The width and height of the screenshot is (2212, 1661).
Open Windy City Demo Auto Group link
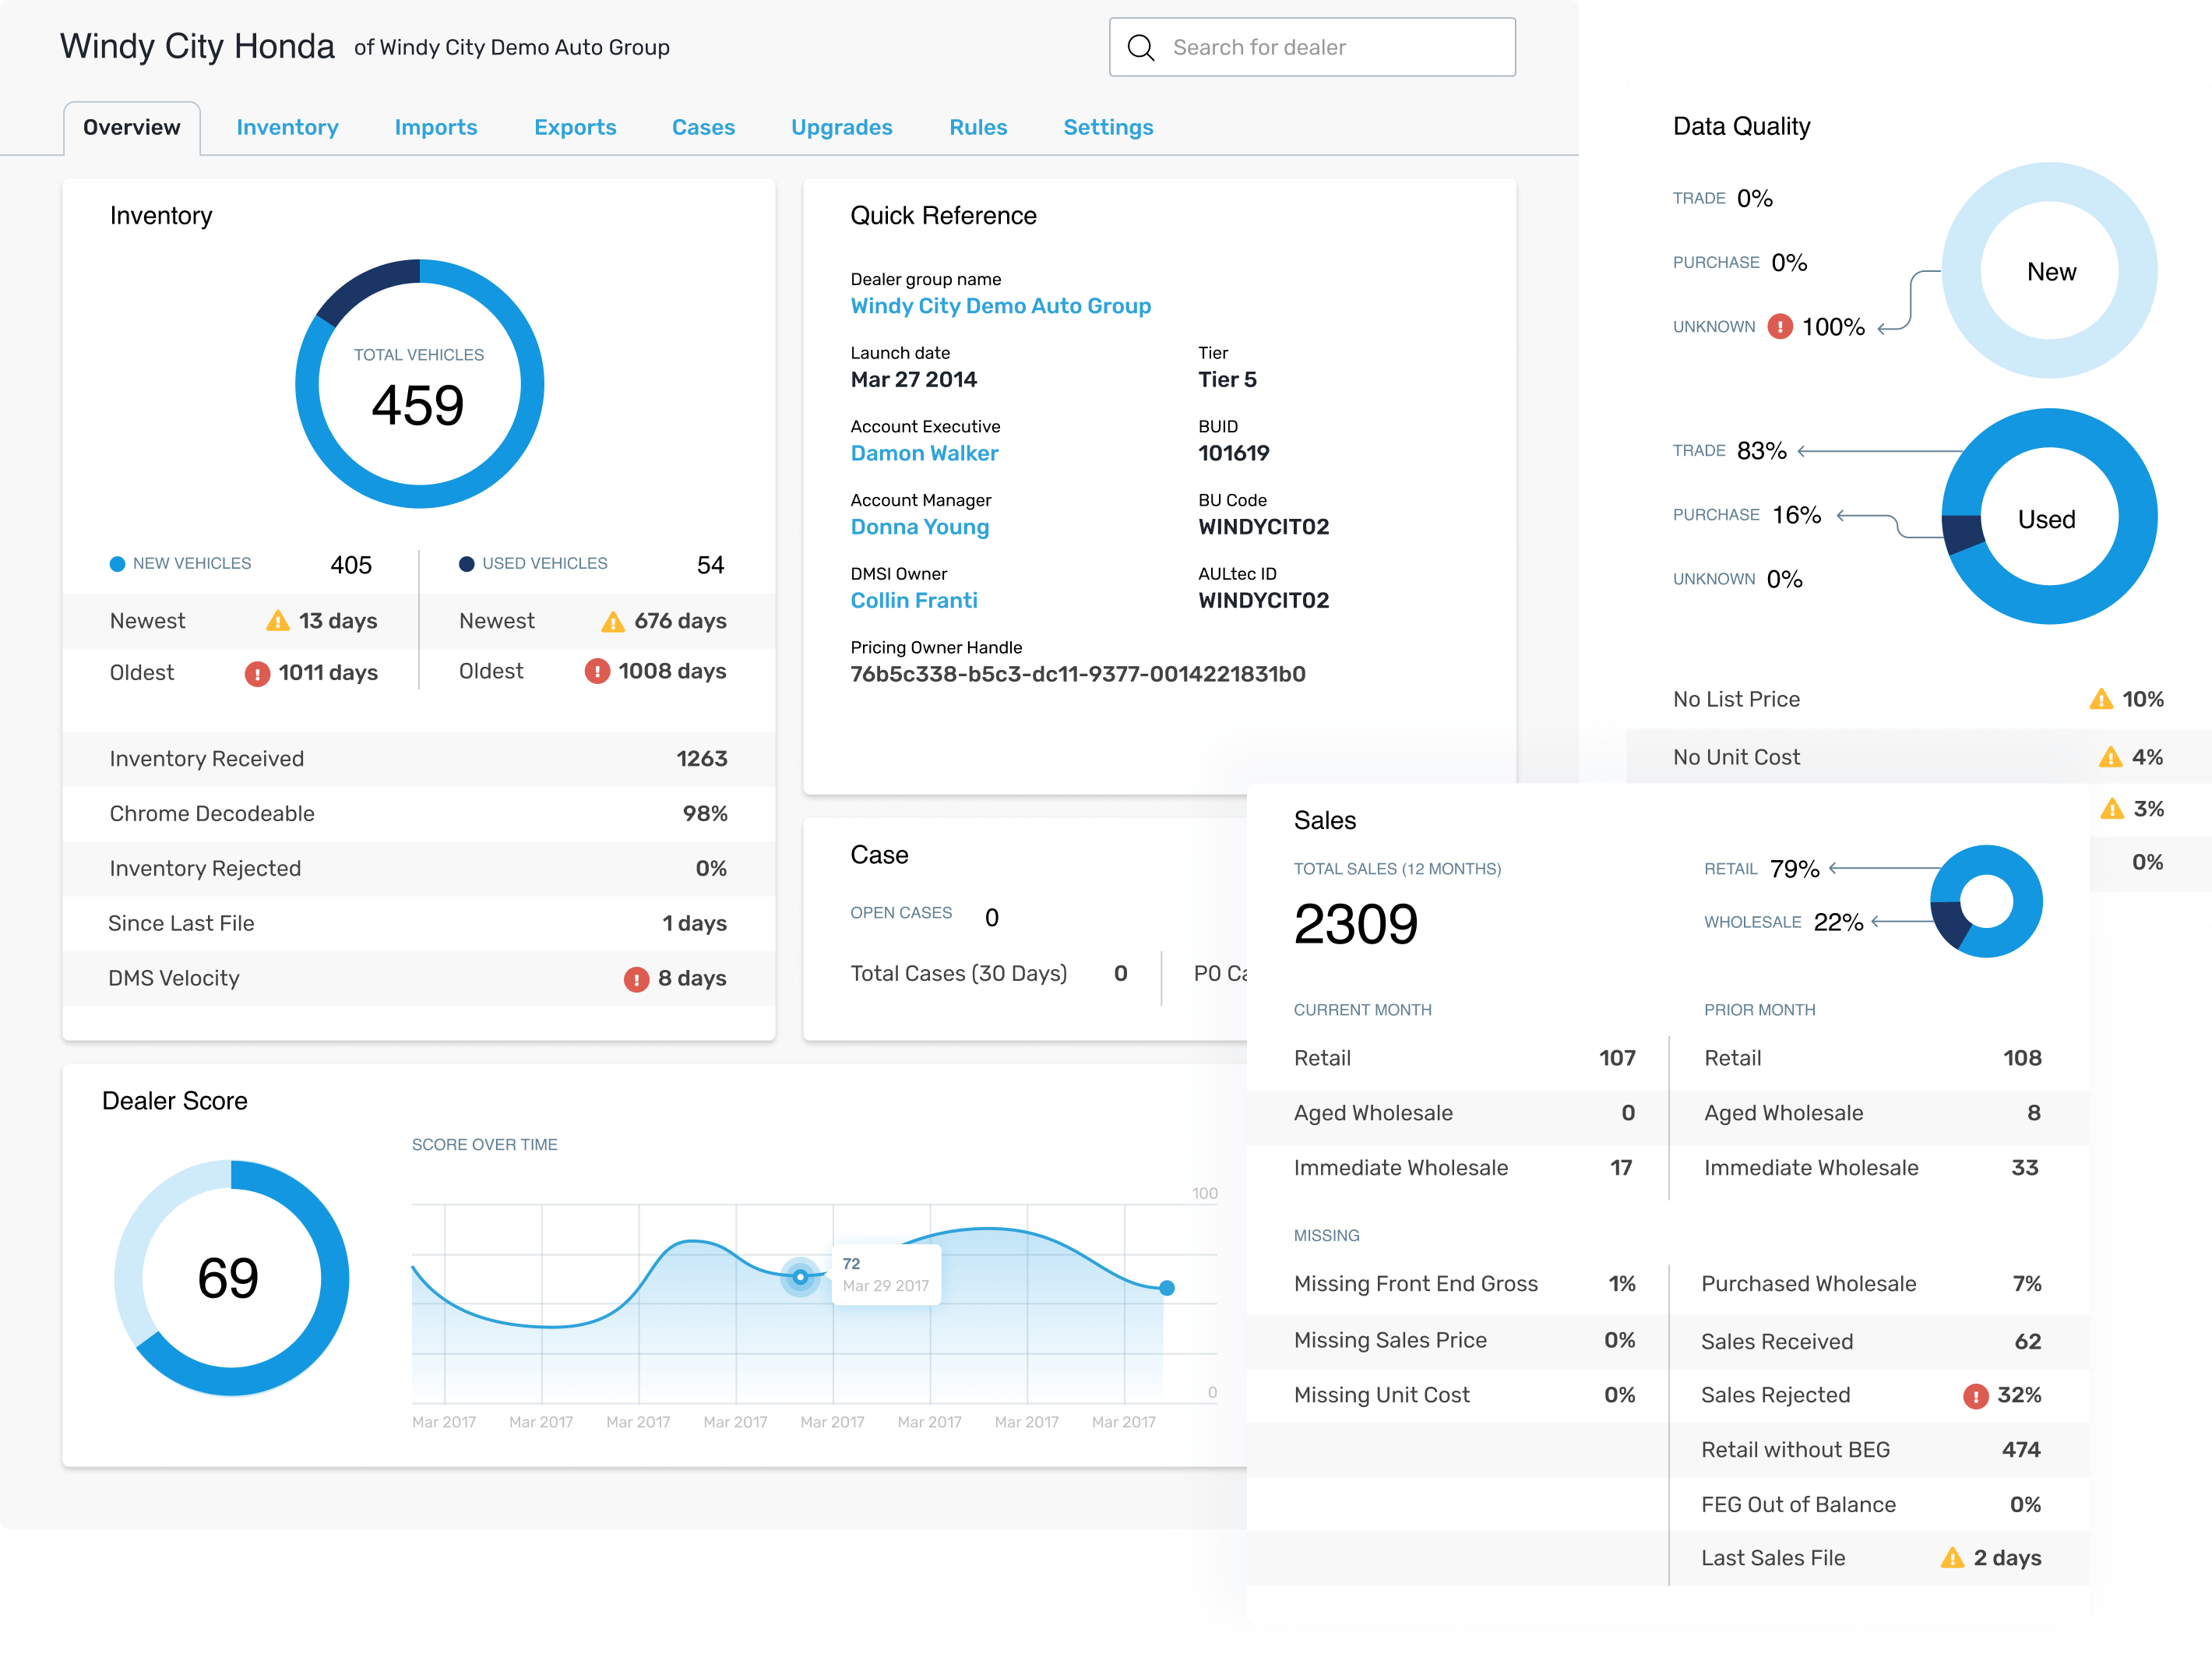1000,306
